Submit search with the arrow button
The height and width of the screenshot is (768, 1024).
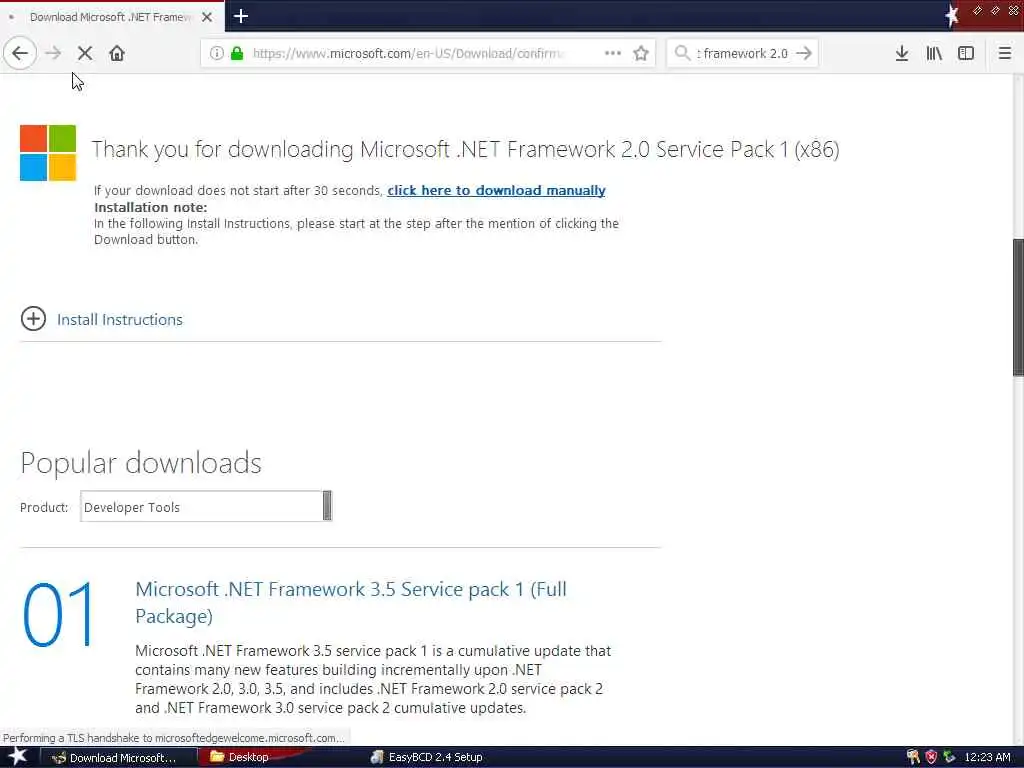pyautogui.click(x=804, y=53)
